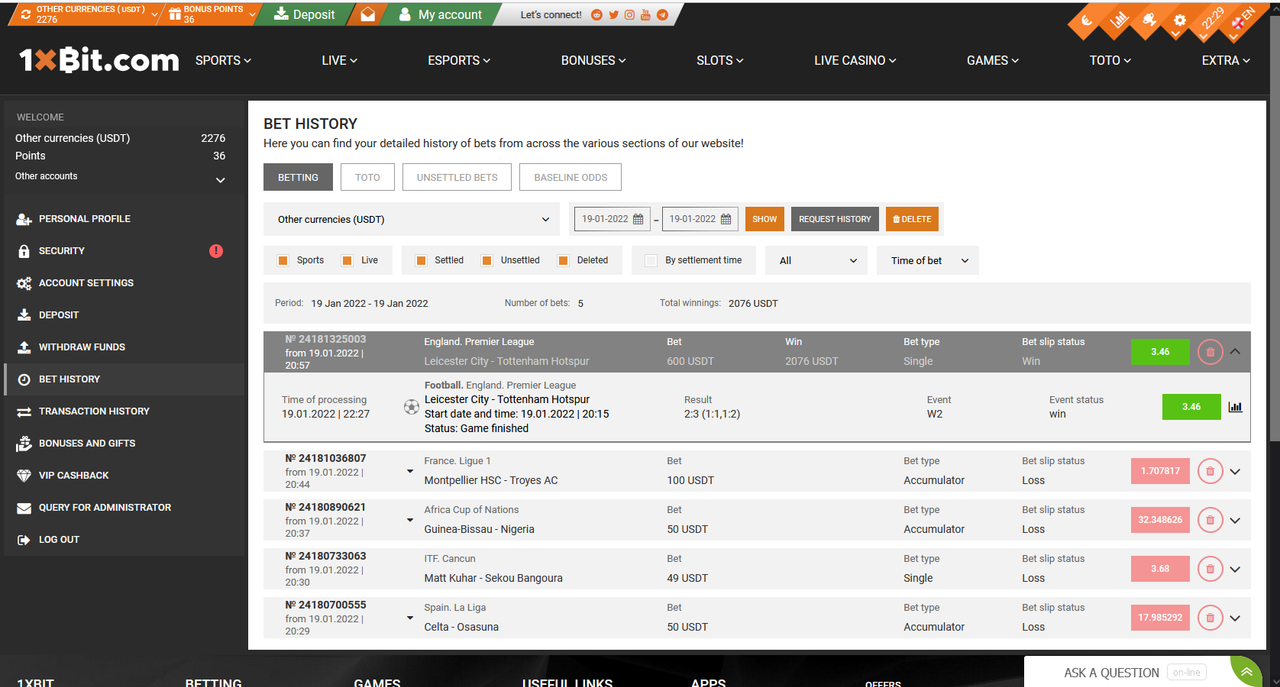Click the football icon next to Leicester City
1280x687 pixels.
(411, 407)
